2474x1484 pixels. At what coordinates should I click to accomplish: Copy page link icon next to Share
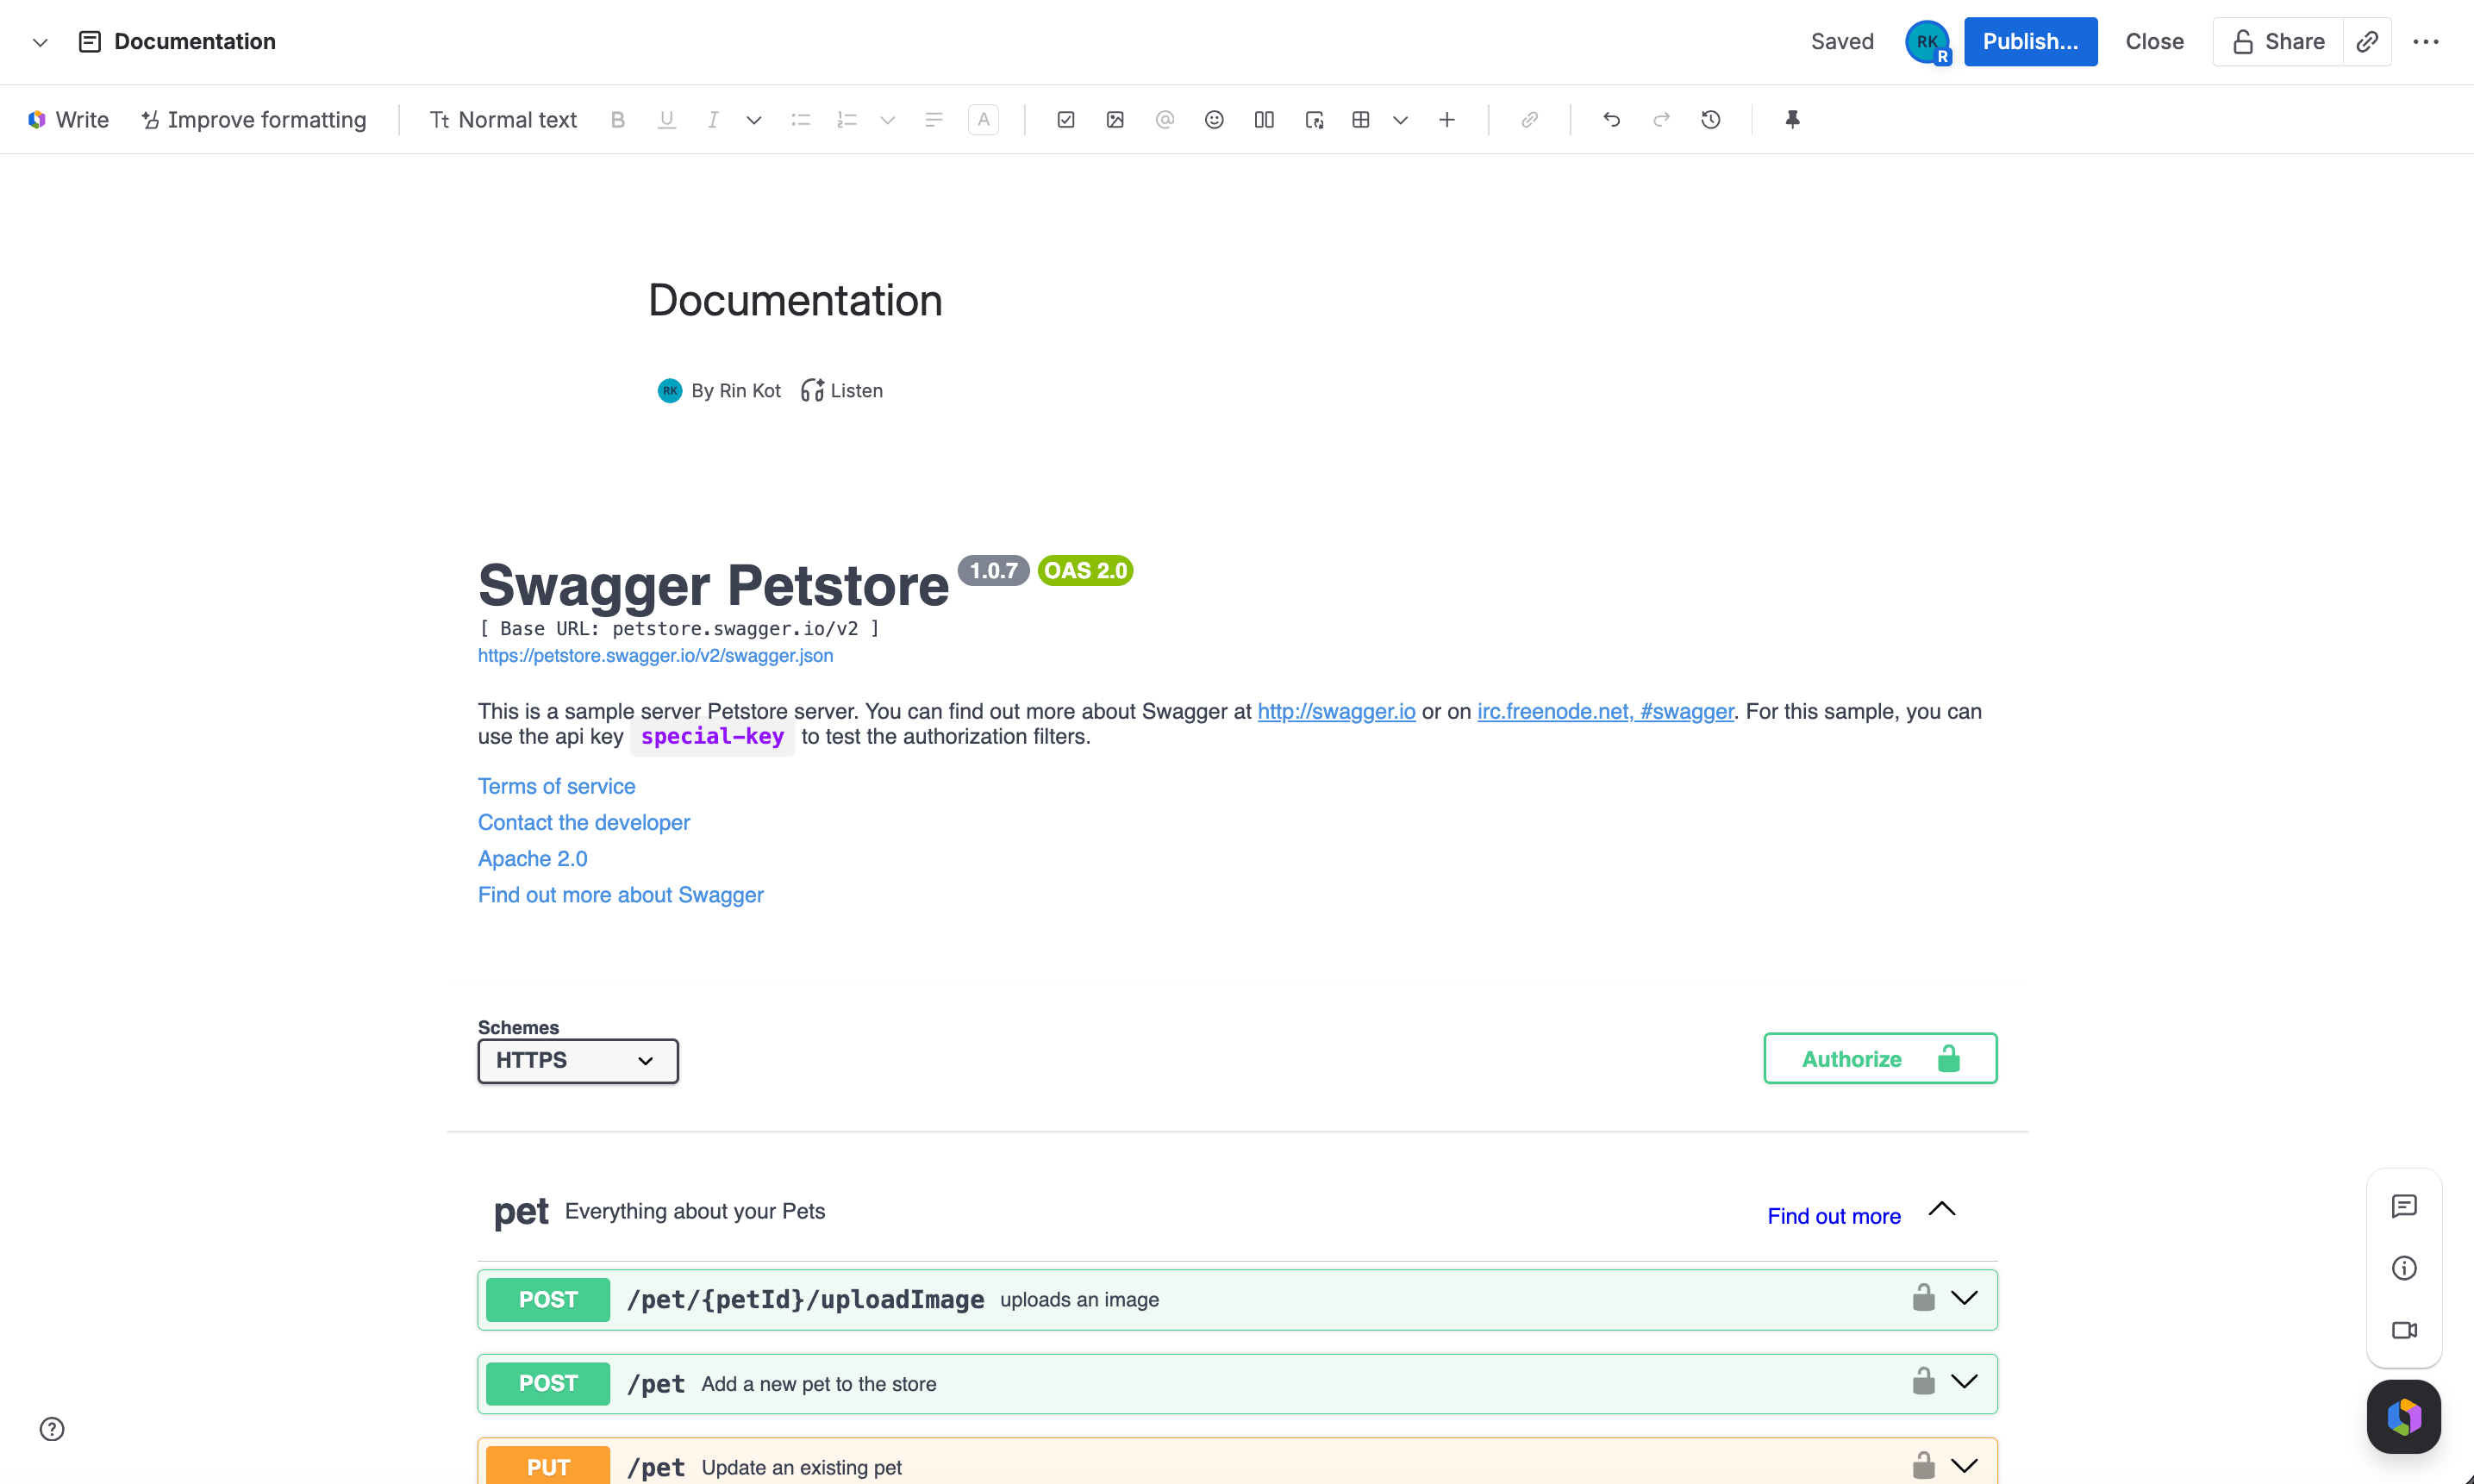coord(2367,42)
